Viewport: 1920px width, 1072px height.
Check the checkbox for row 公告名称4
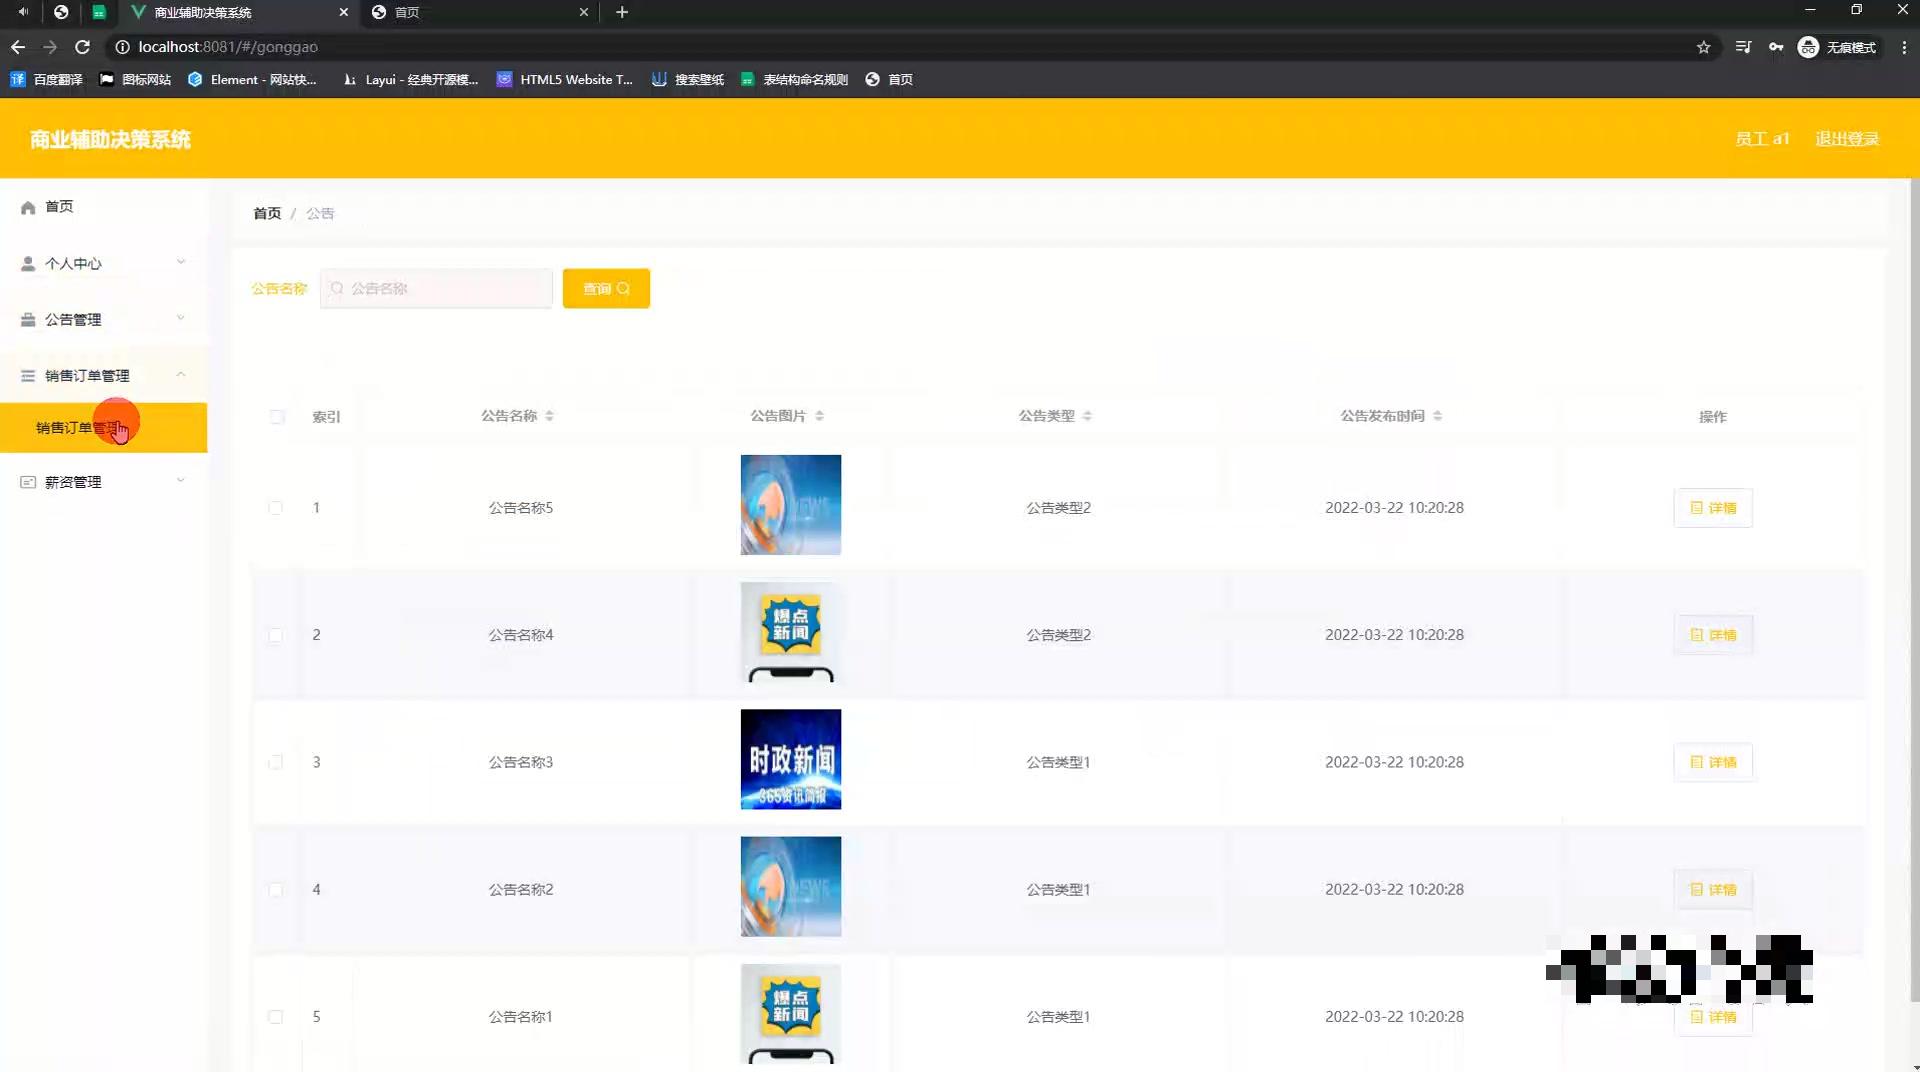click(x=275, y=635)
